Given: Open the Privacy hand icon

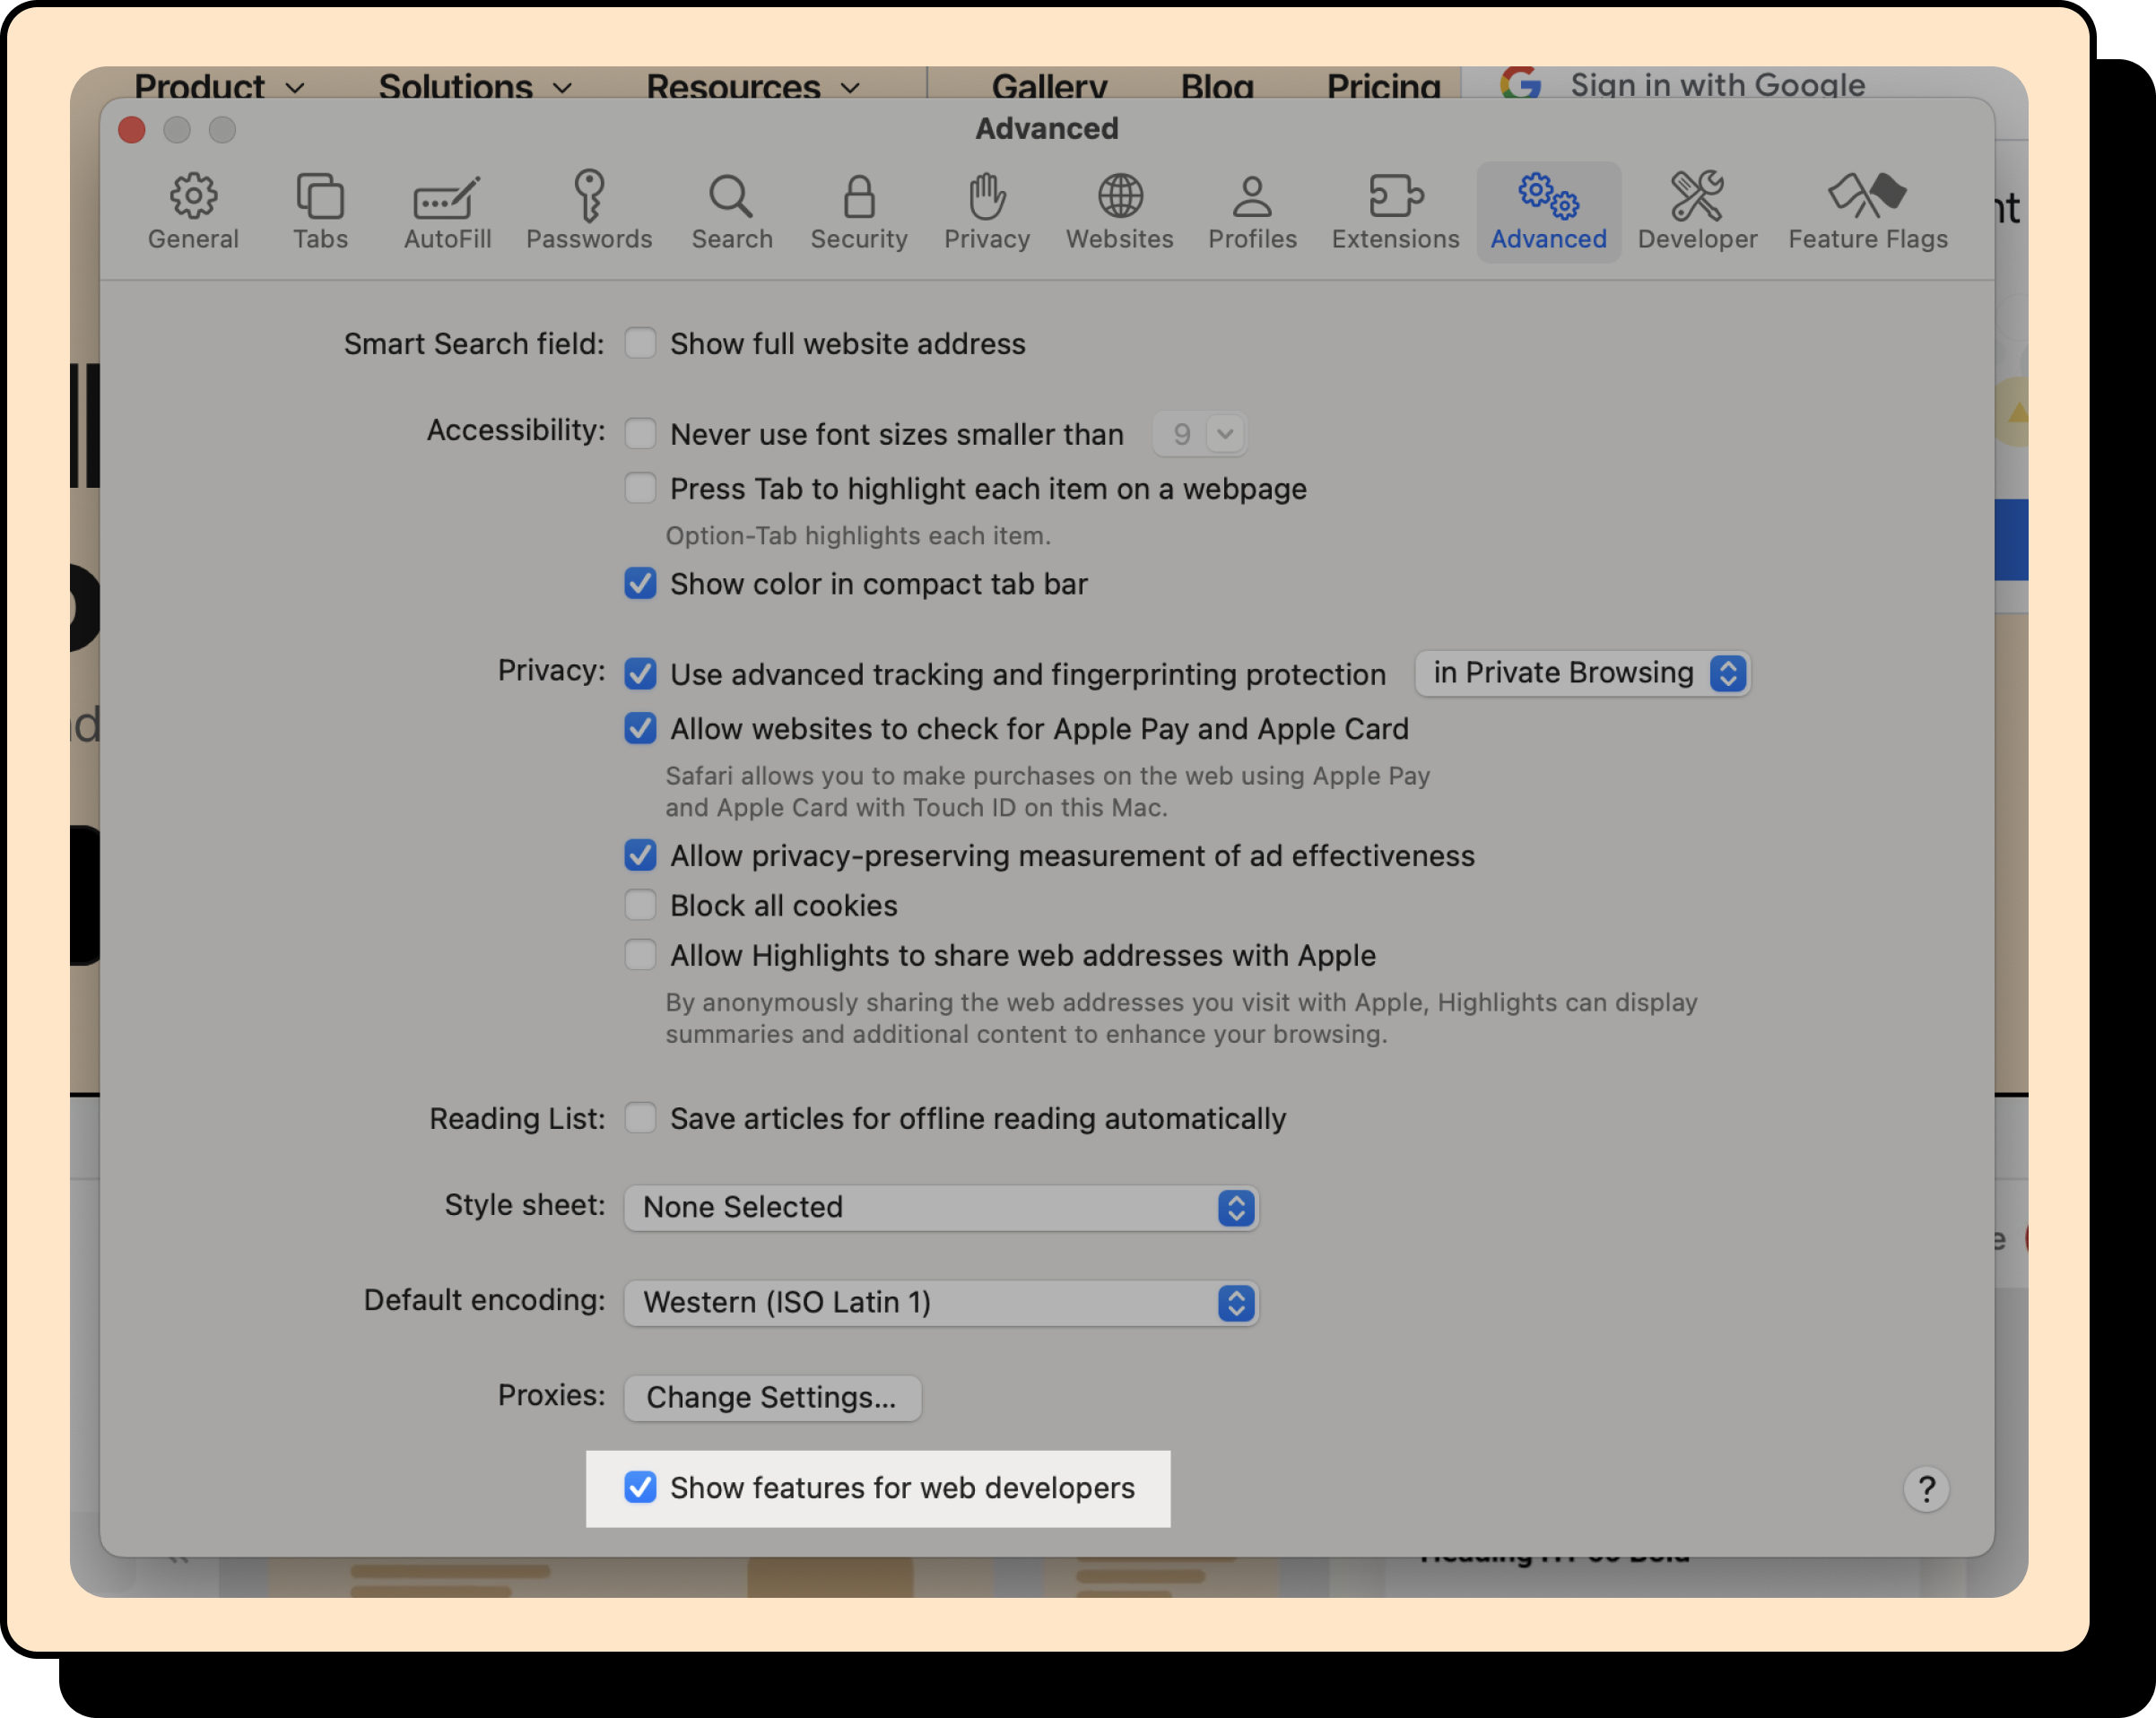Looking at the screenshot, I should pos(986,196).
